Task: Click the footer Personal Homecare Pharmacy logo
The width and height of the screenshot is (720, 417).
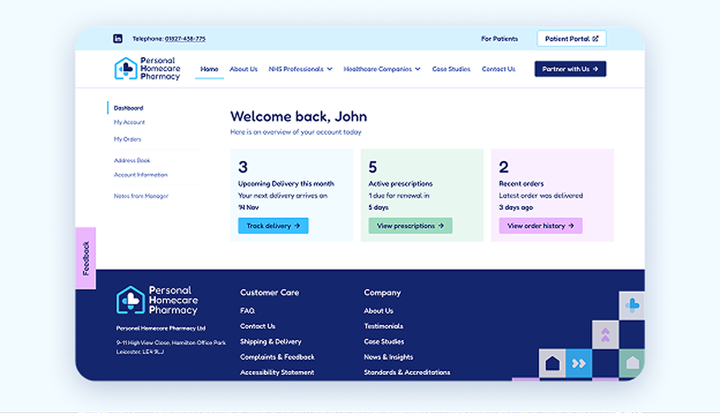Action: tap(157, 300)
